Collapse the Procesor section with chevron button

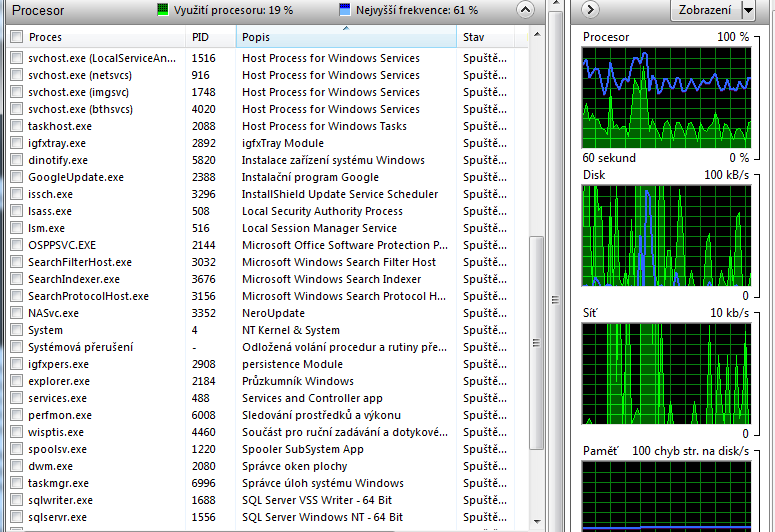click(526, 10)
